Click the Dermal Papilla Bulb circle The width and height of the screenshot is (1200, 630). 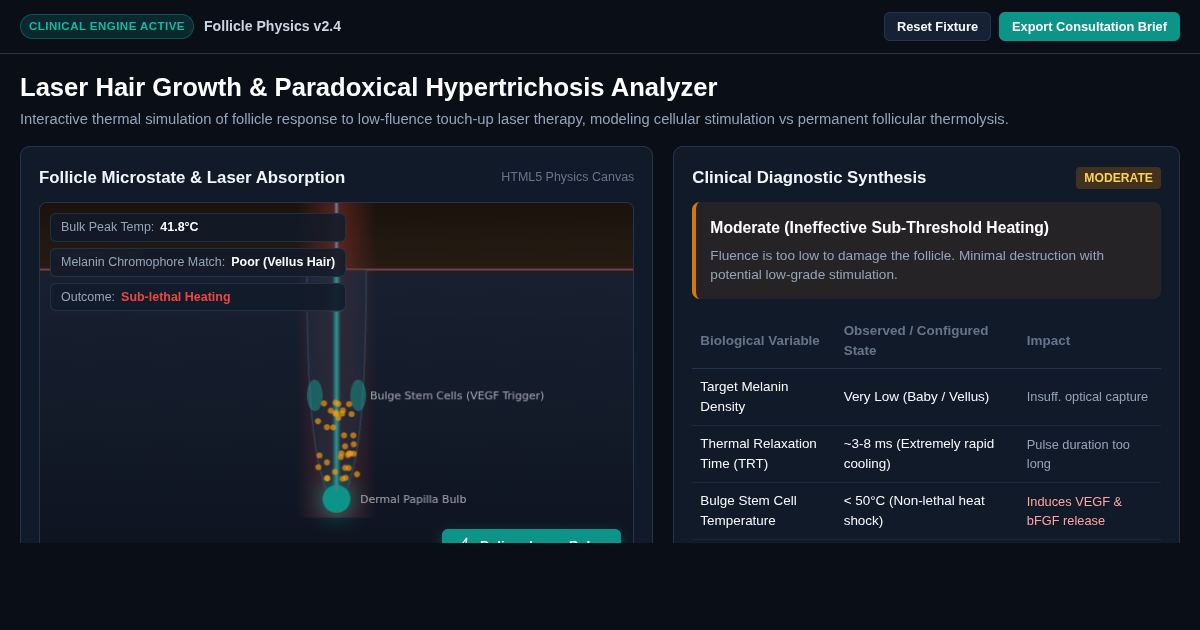(x=336, y=499)
